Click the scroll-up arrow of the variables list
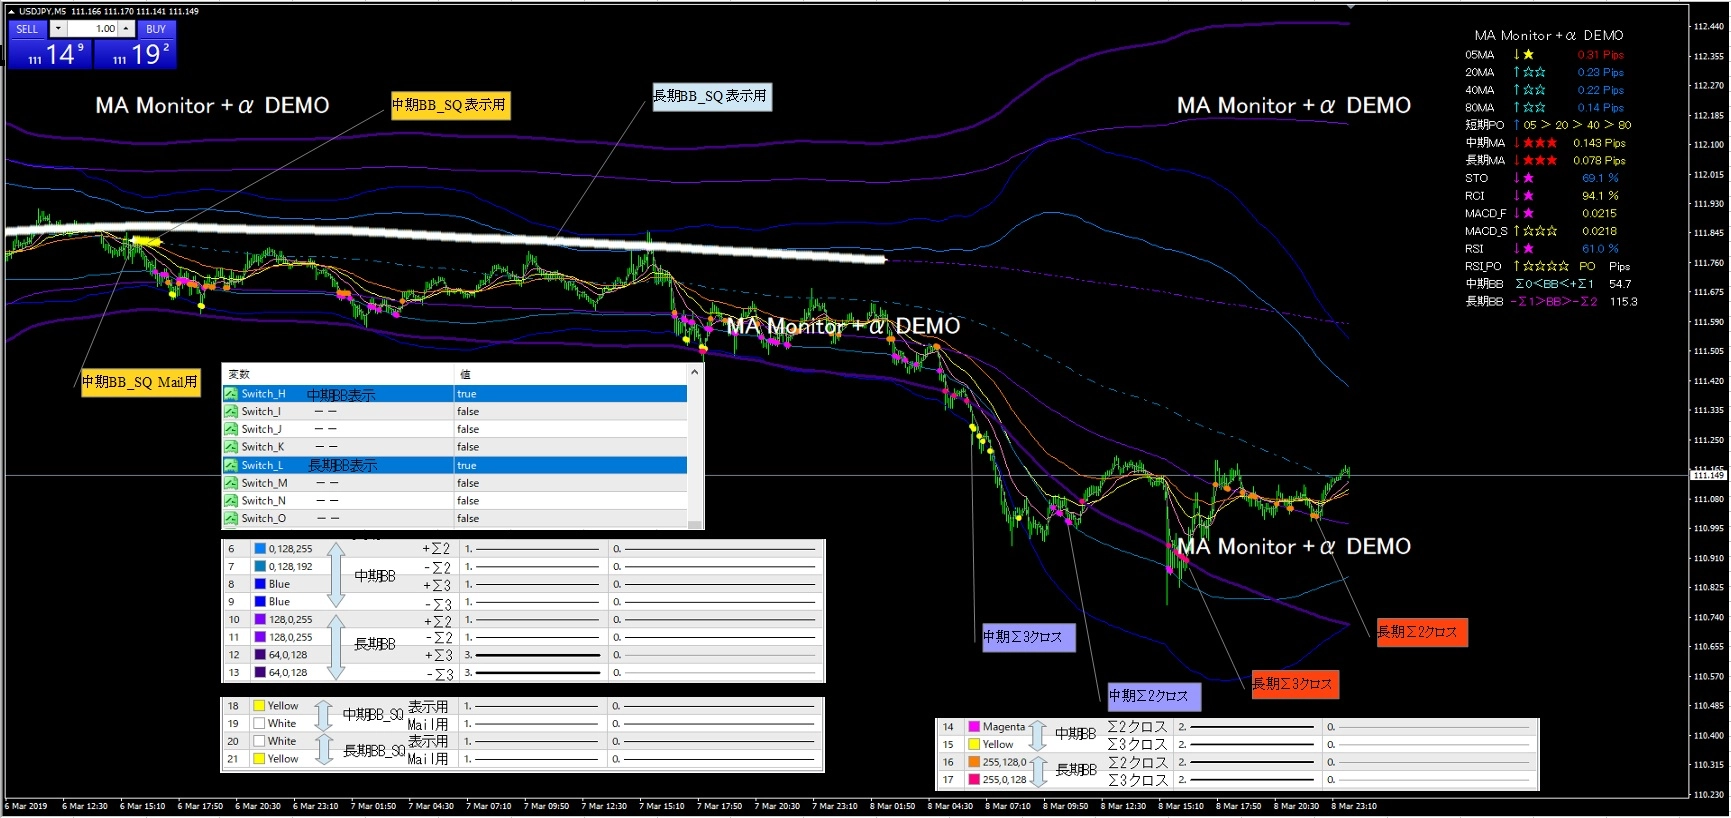Screen dimensions: 1731x818 tap(695, 372)
